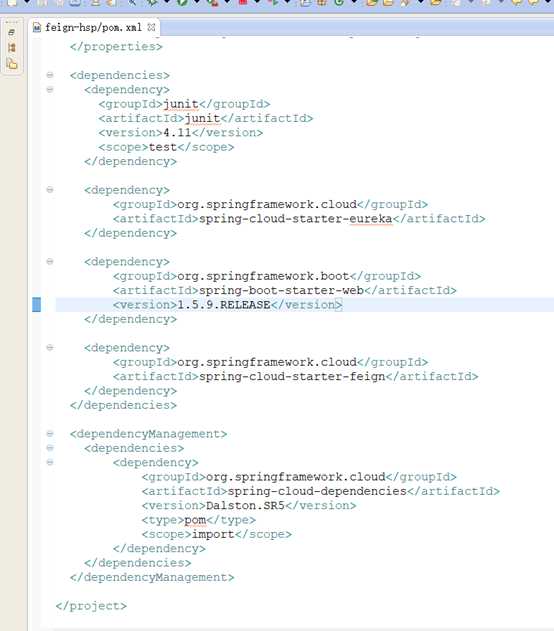Collapse the <dependencies> inside dependencyManagement
Image resolution: width=554 pixels, height=631 pixels.
click(50, 448)
